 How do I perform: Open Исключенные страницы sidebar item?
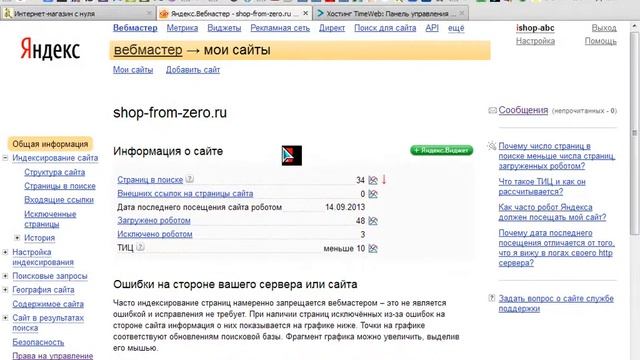point(50,219)
